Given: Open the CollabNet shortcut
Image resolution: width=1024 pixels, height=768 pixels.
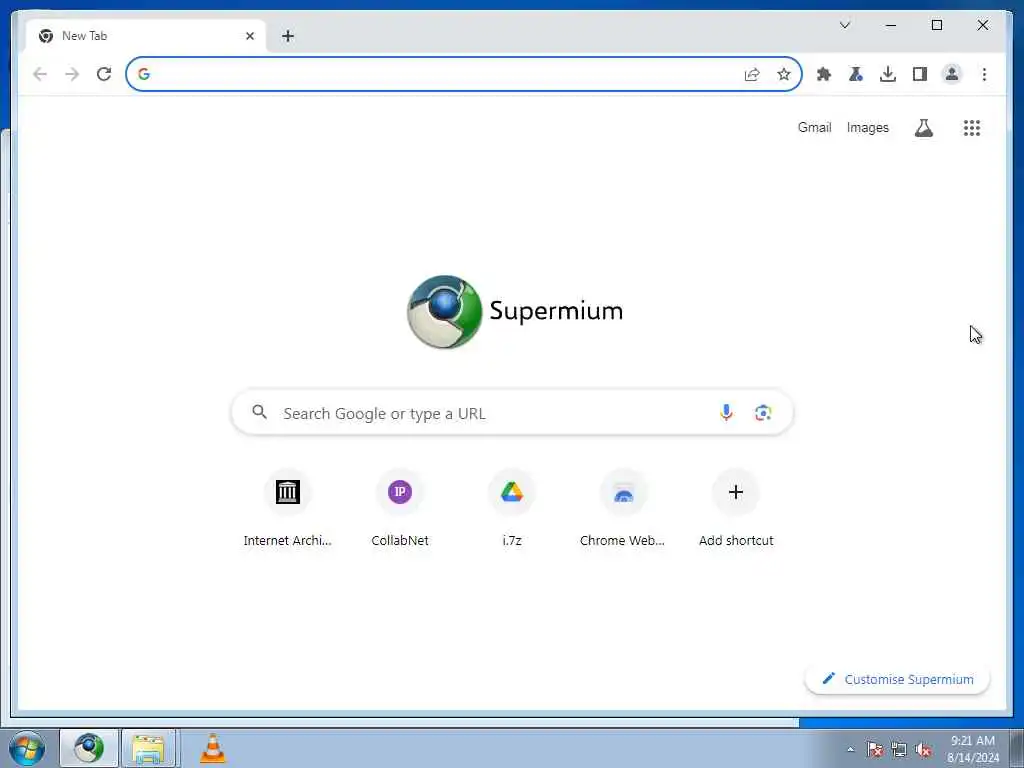Looking at the screenshot, I should coord(400,508).
